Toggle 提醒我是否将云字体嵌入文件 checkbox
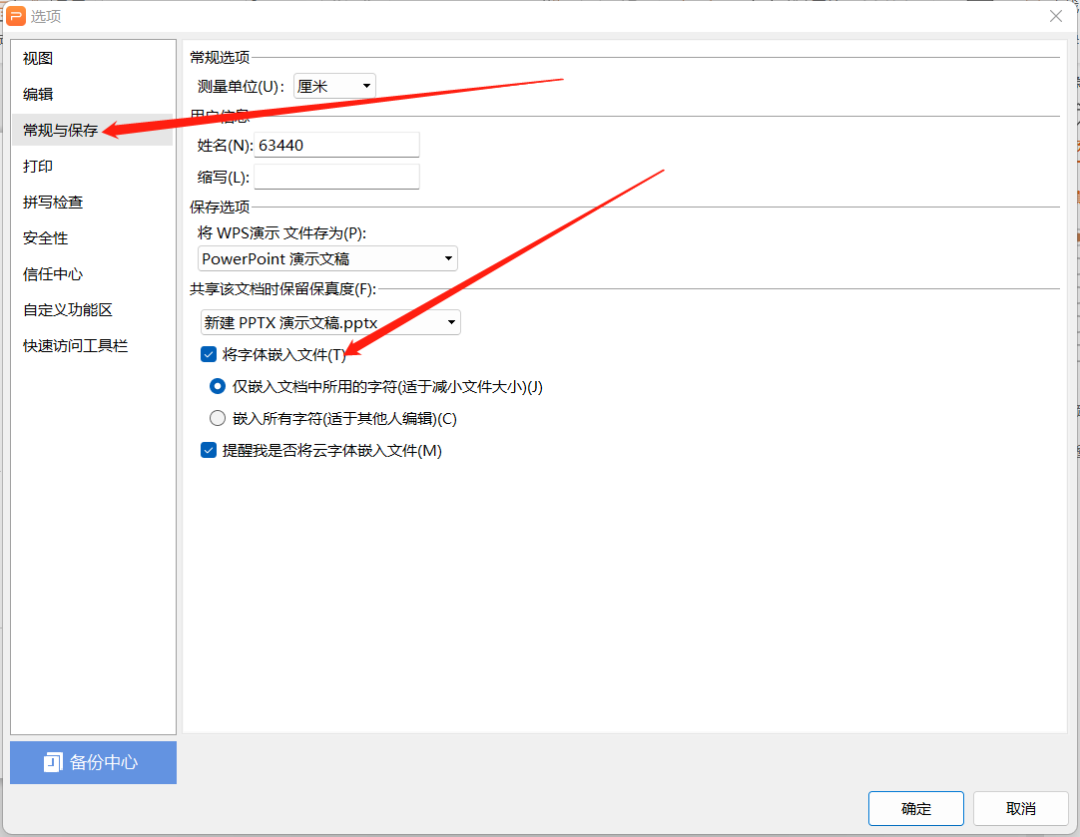1080x837 pixels. coord(209,450)
